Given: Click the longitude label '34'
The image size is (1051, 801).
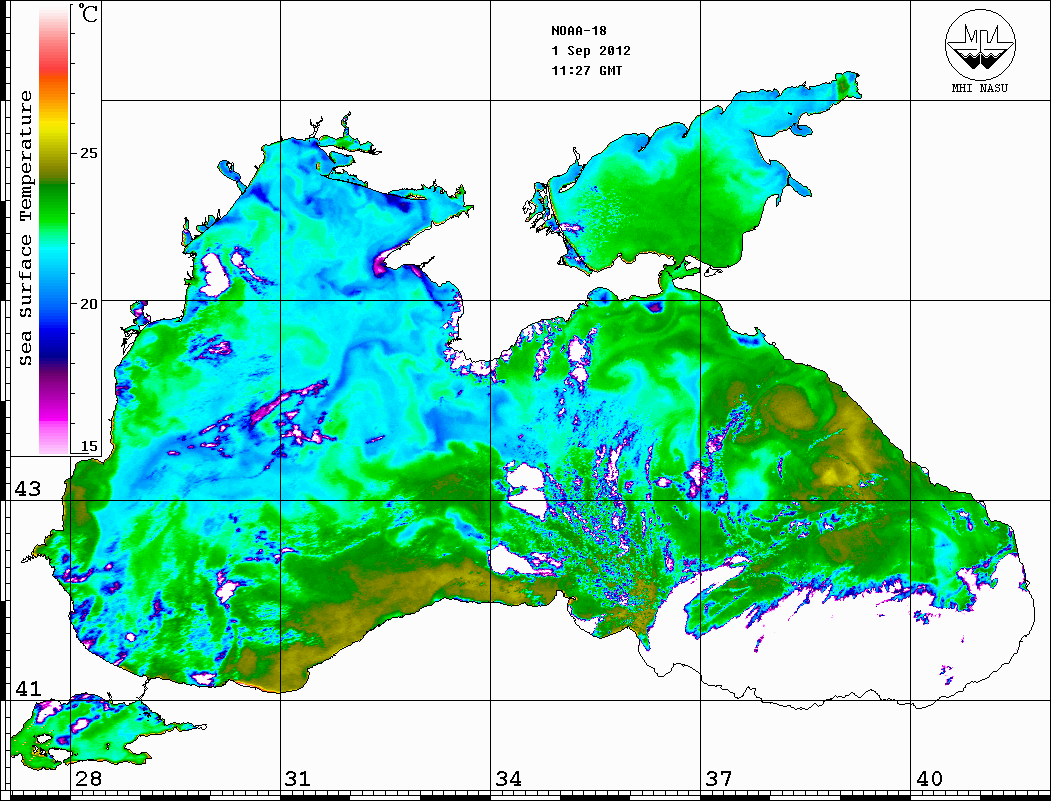Looking at the screenshot, I should pos(508,779).
